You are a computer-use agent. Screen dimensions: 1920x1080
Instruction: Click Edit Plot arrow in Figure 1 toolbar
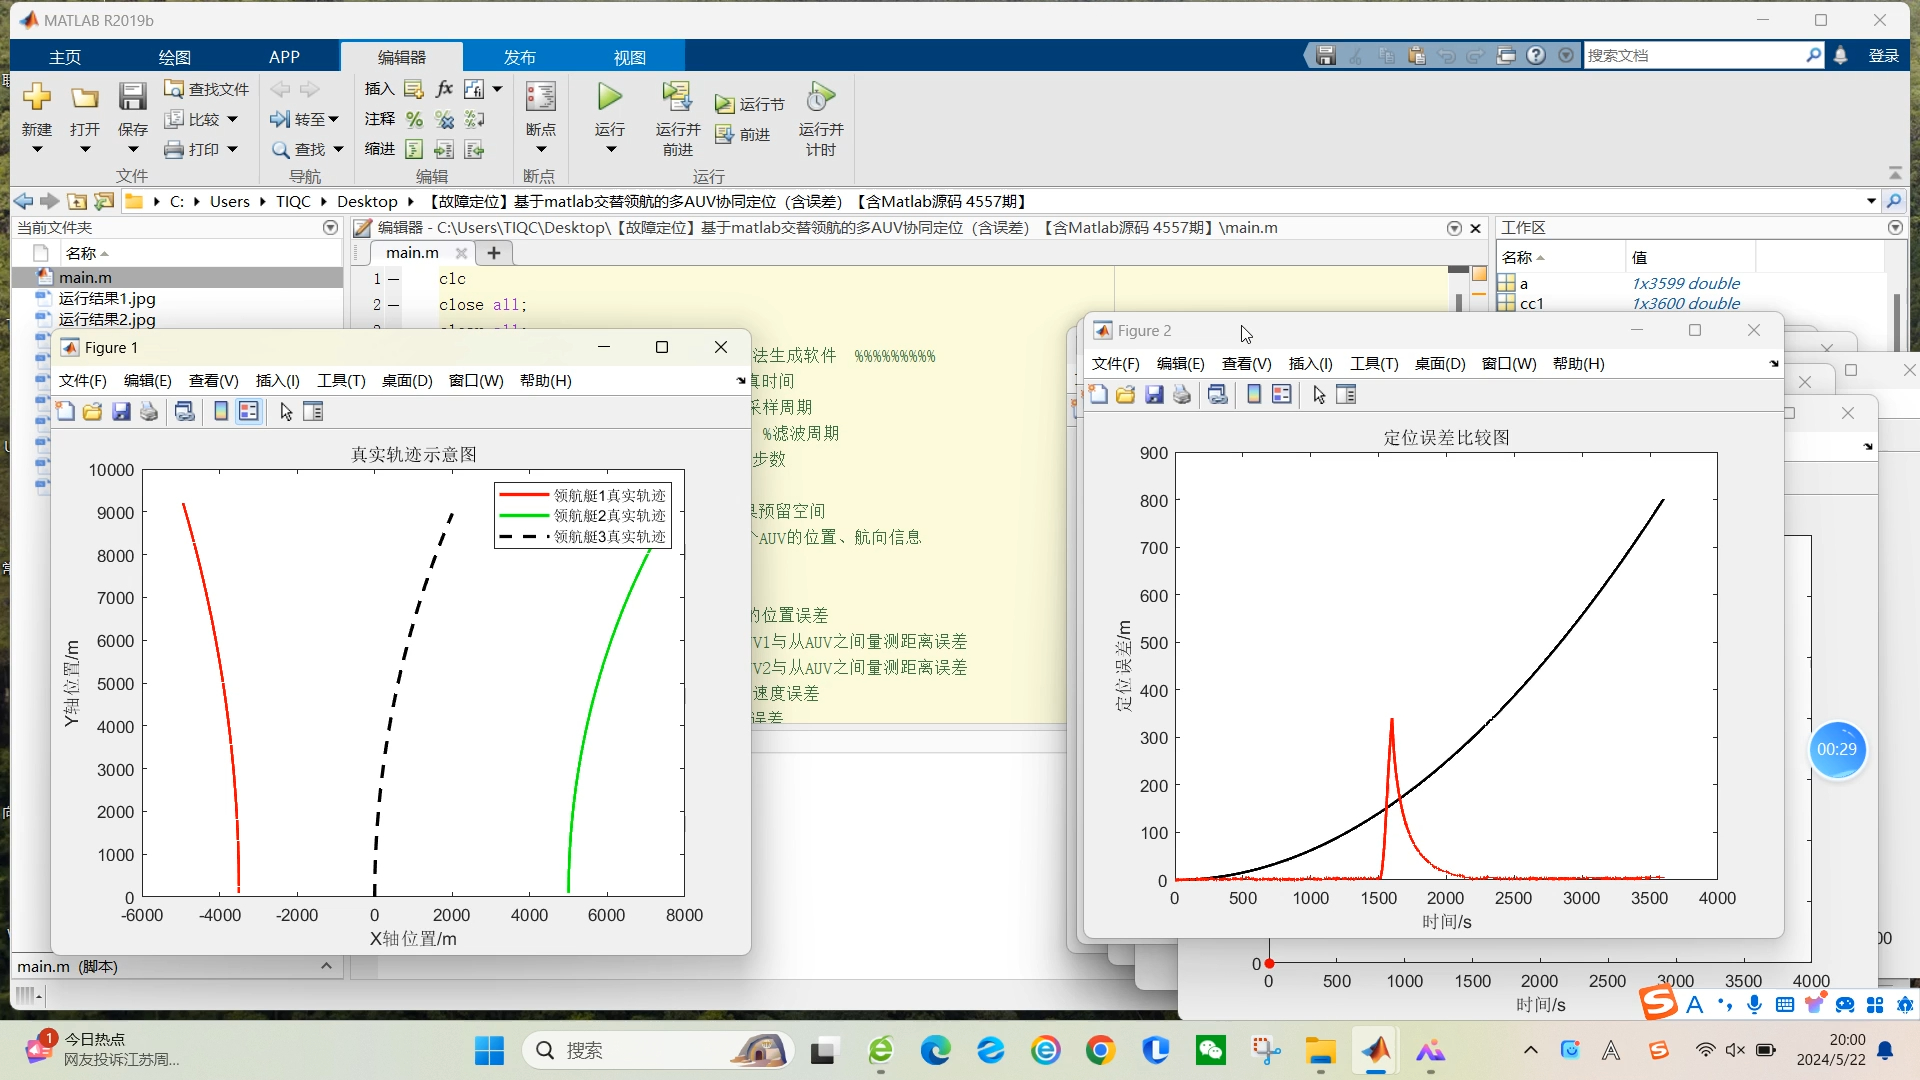click(x=286, y=411)
